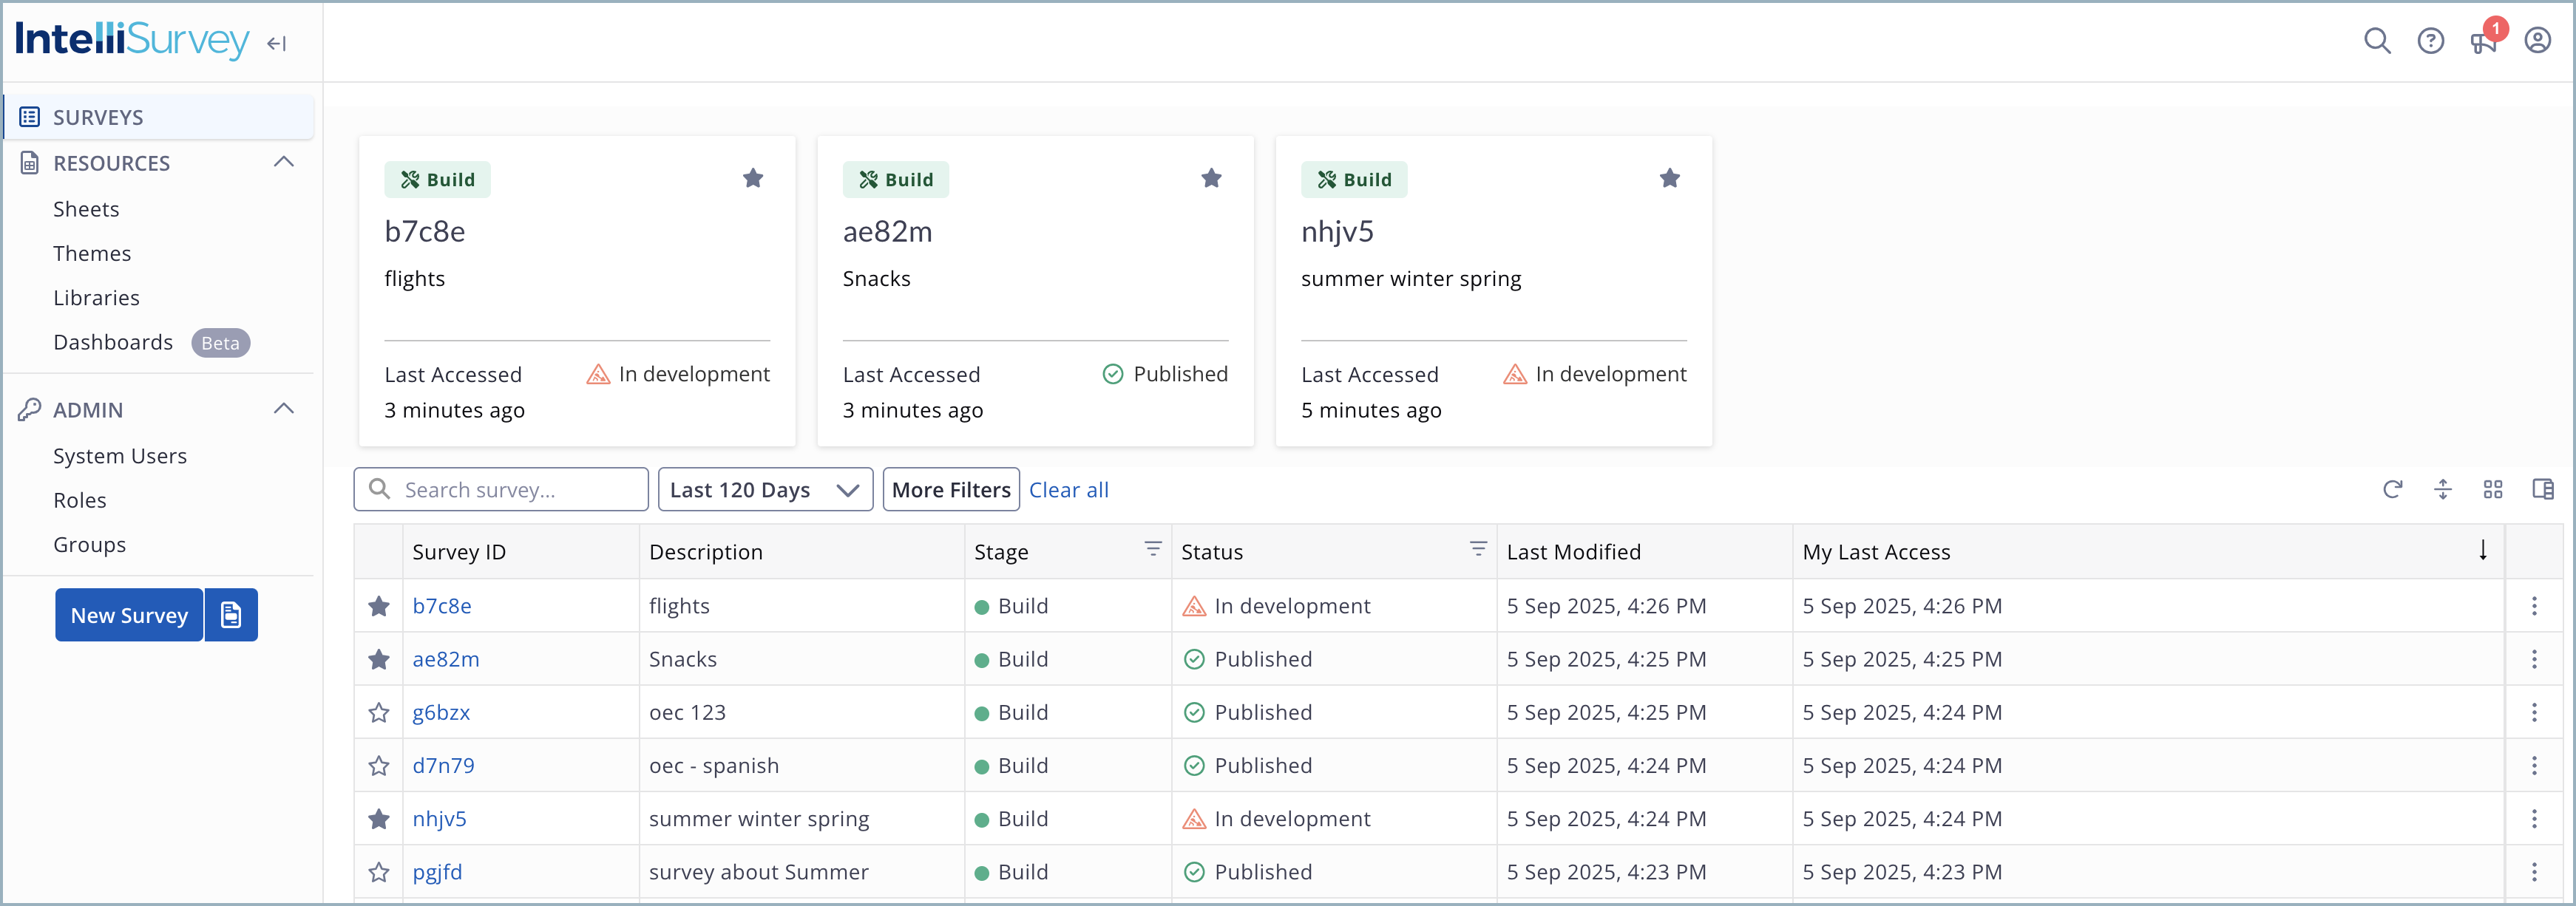
Task: Refresh the survey list
Action: pyautogui.click(x=2393, y=489)
